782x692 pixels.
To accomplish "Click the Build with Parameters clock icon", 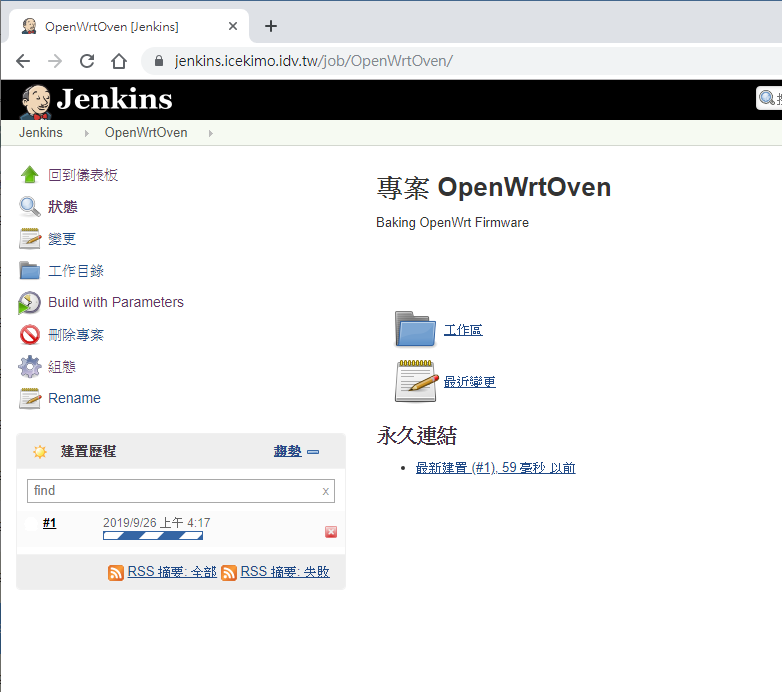I will point(29,303).
